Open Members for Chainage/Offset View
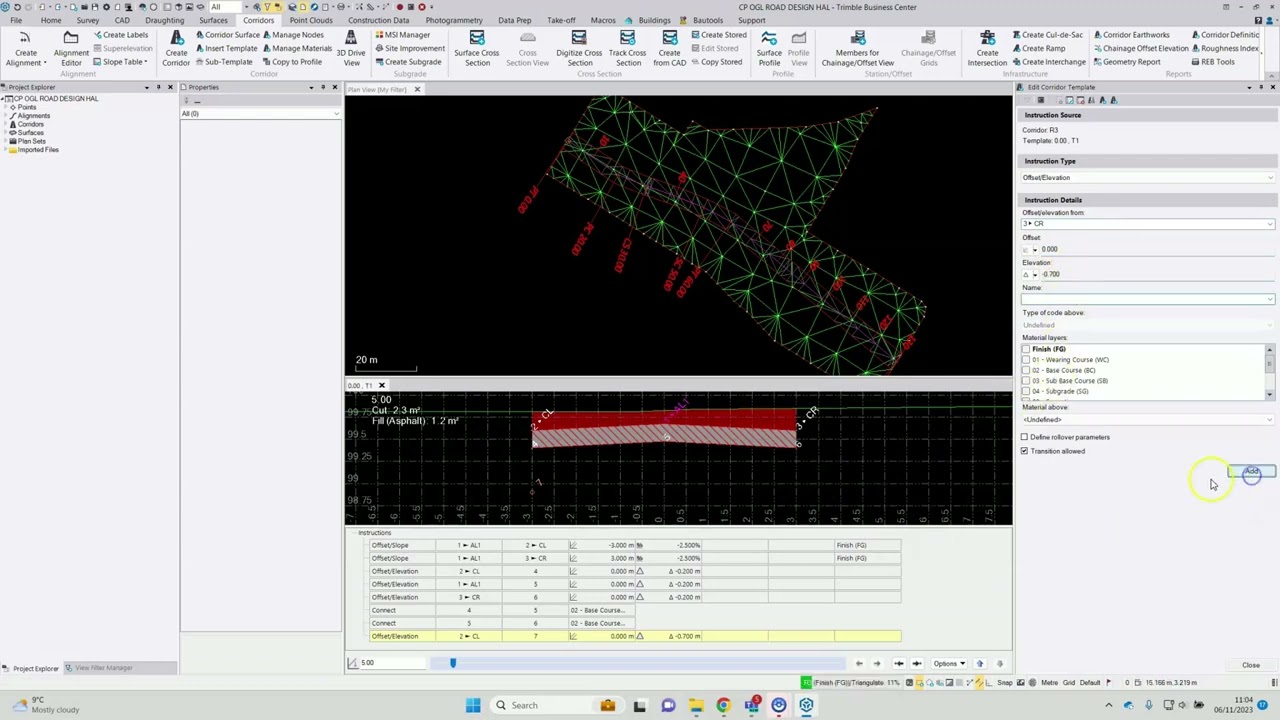Screen dimensions: 1280x720 pos(858,48)
